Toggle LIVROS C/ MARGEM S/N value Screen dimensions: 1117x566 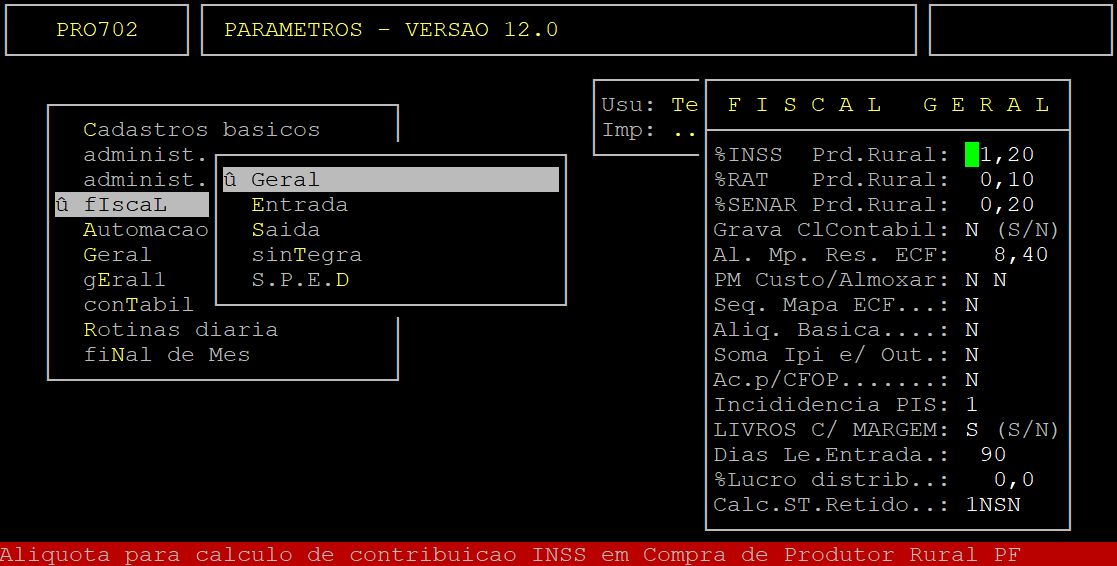tap(971, 430)
